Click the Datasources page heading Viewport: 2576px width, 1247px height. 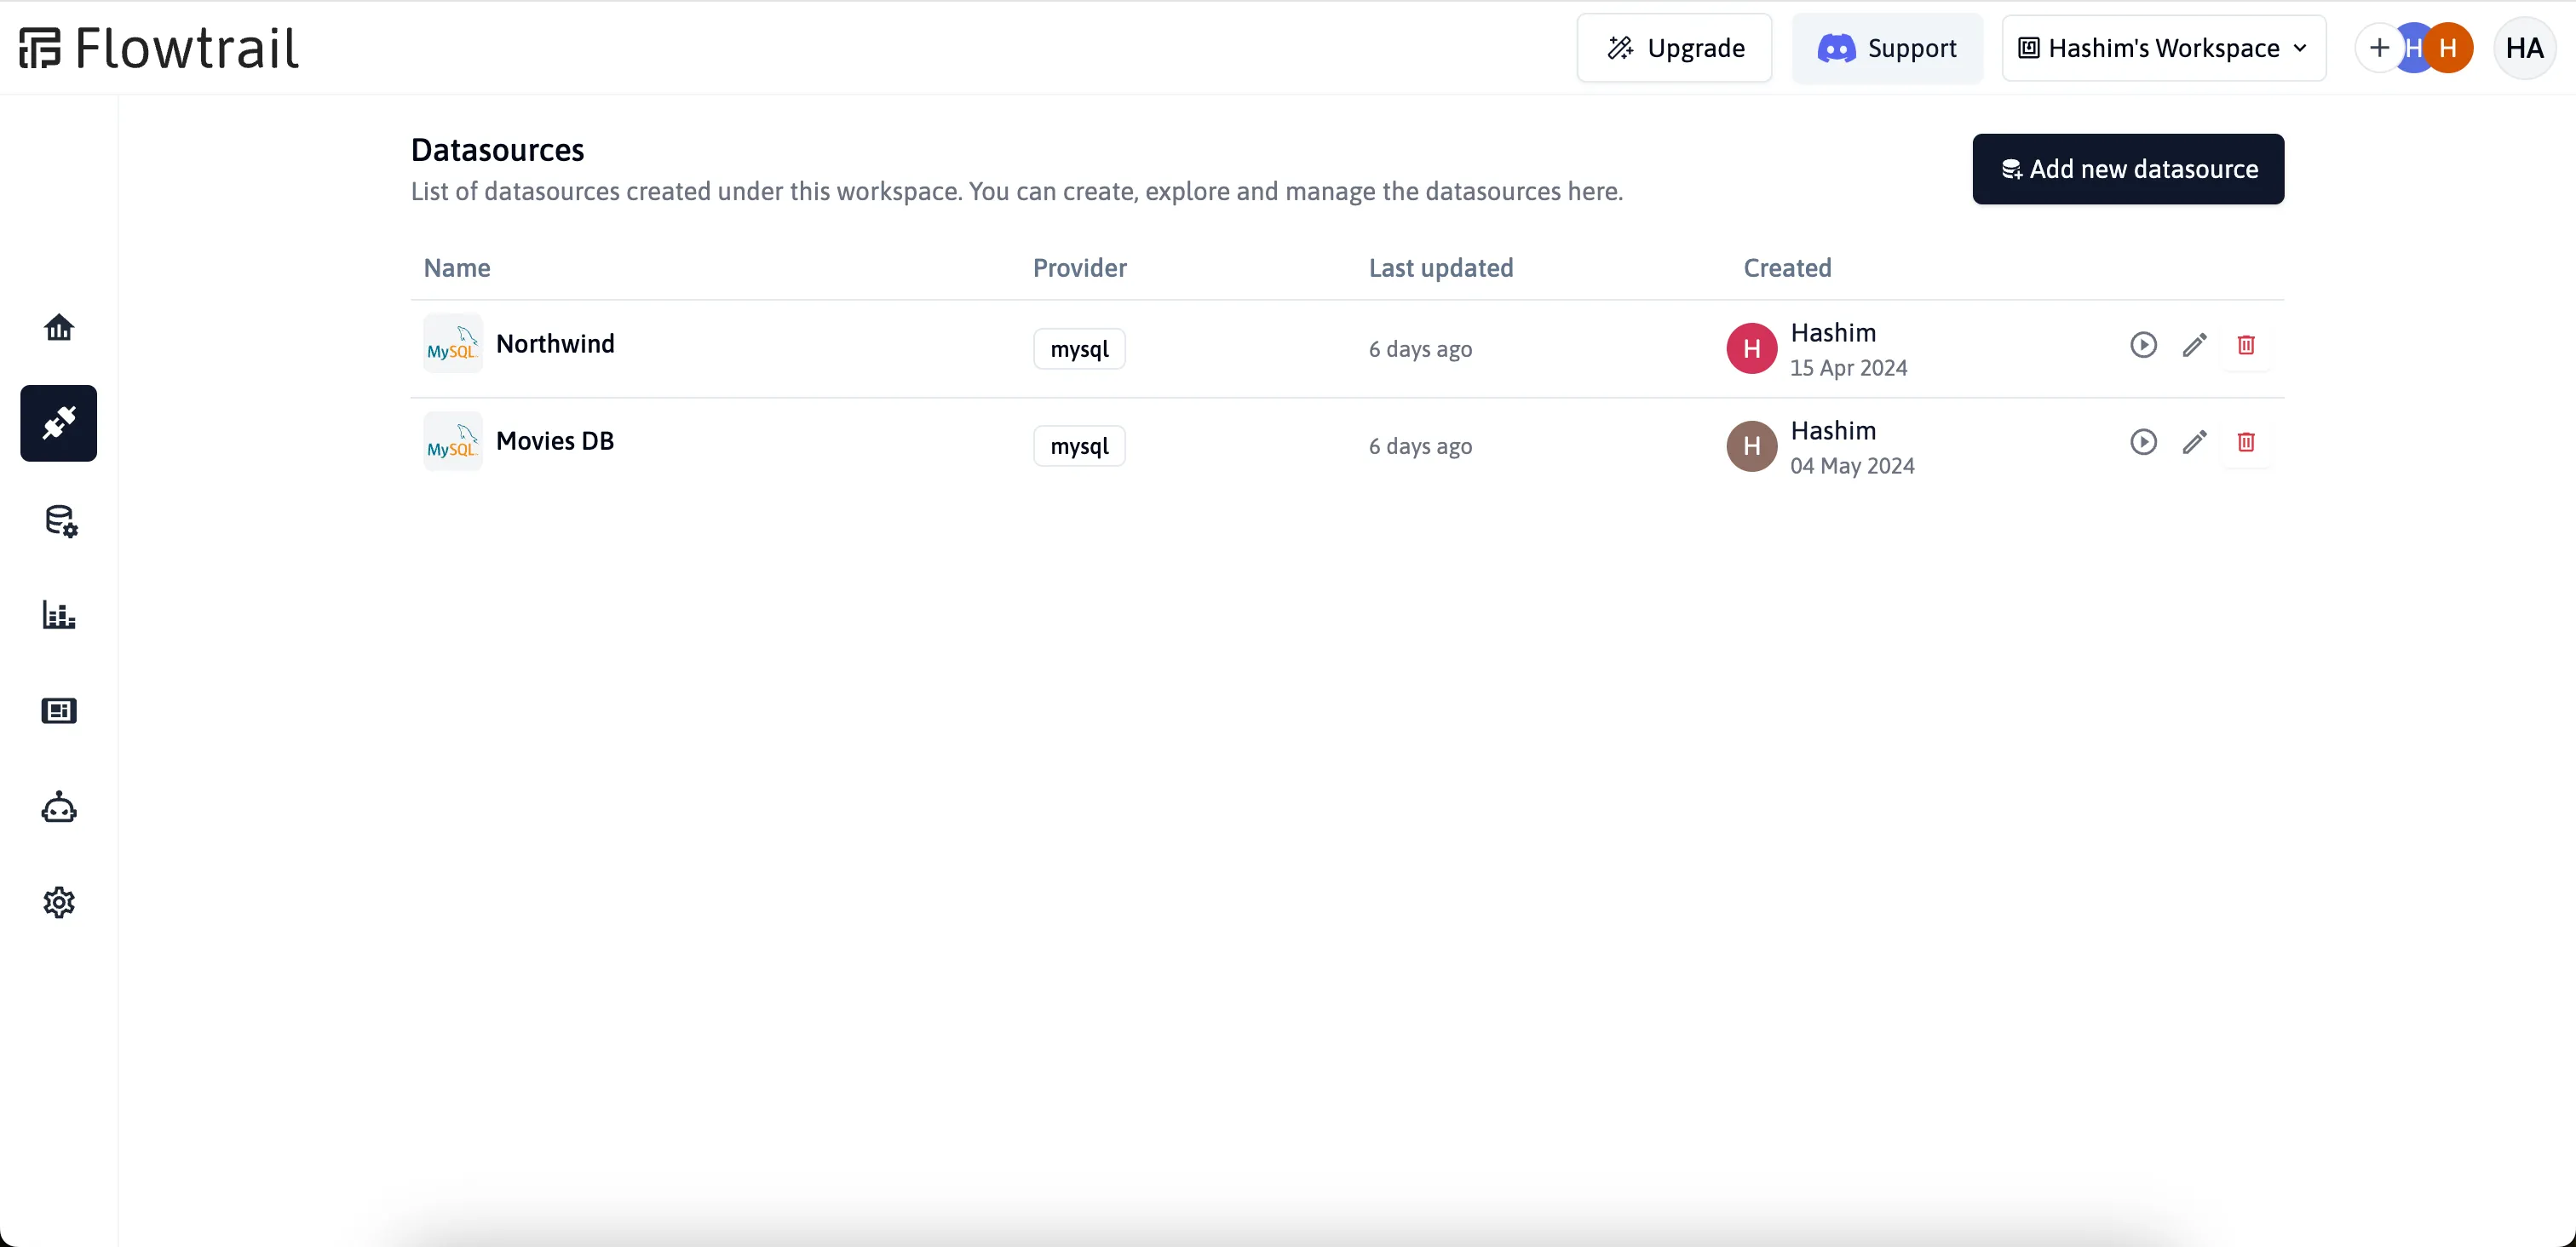[x=497, y=150]
